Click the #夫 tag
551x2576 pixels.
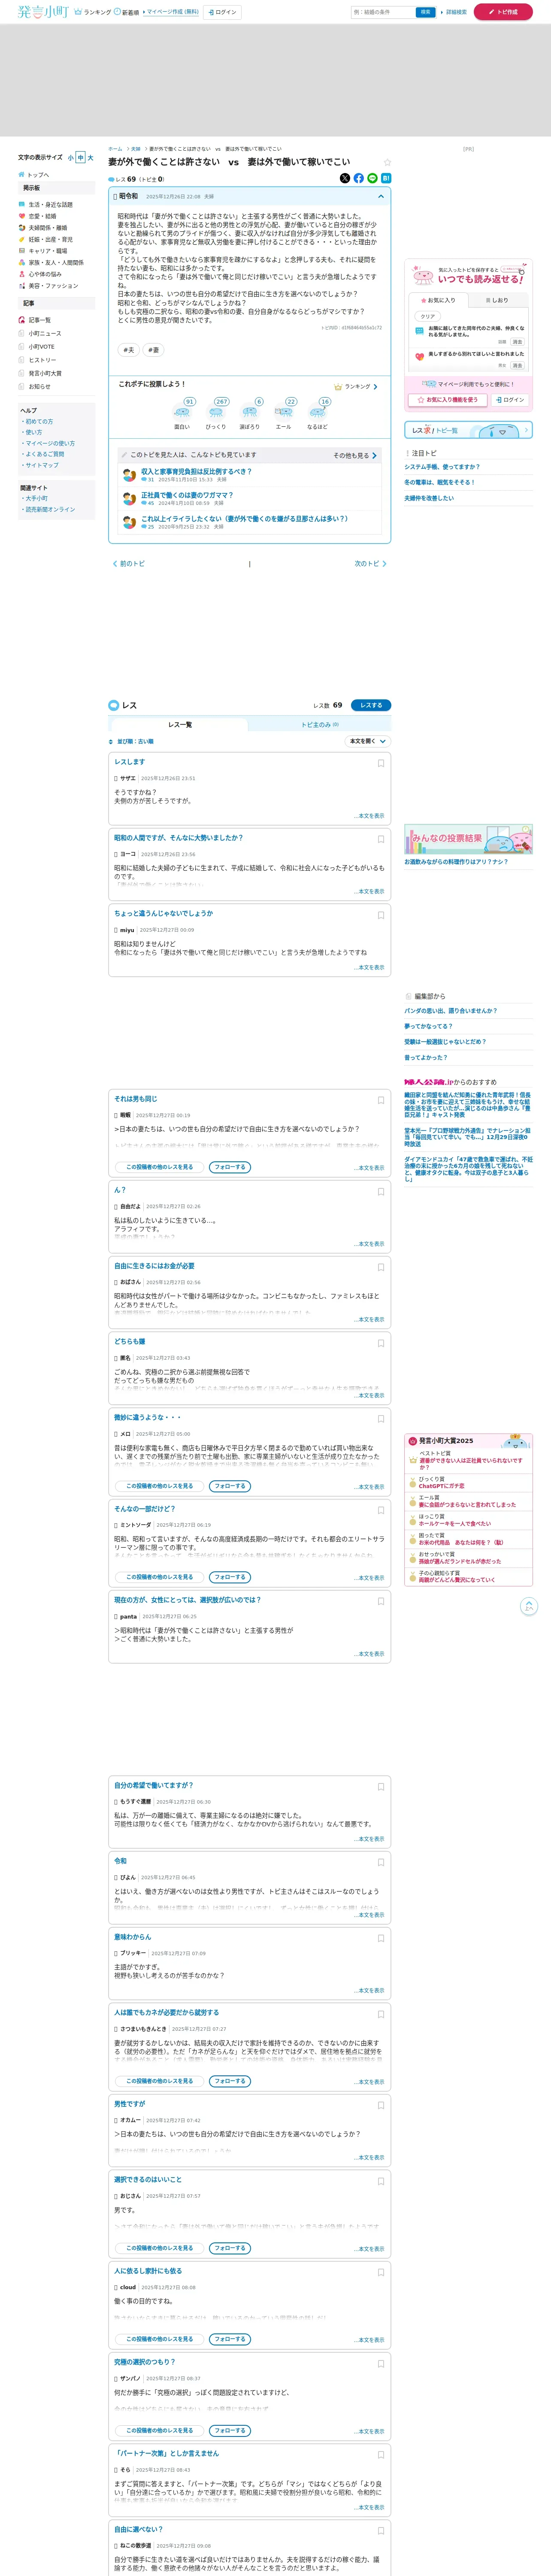click(x=129, y=350)
